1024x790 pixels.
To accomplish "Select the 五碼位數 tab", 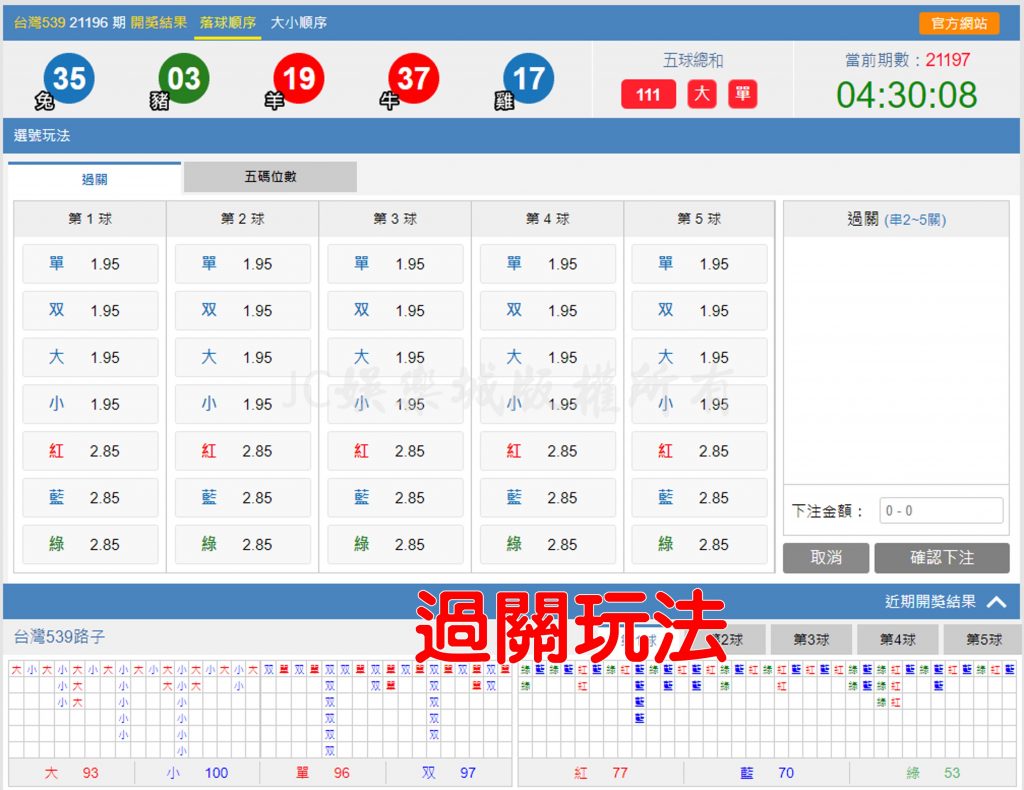I will tap(270, 176).
